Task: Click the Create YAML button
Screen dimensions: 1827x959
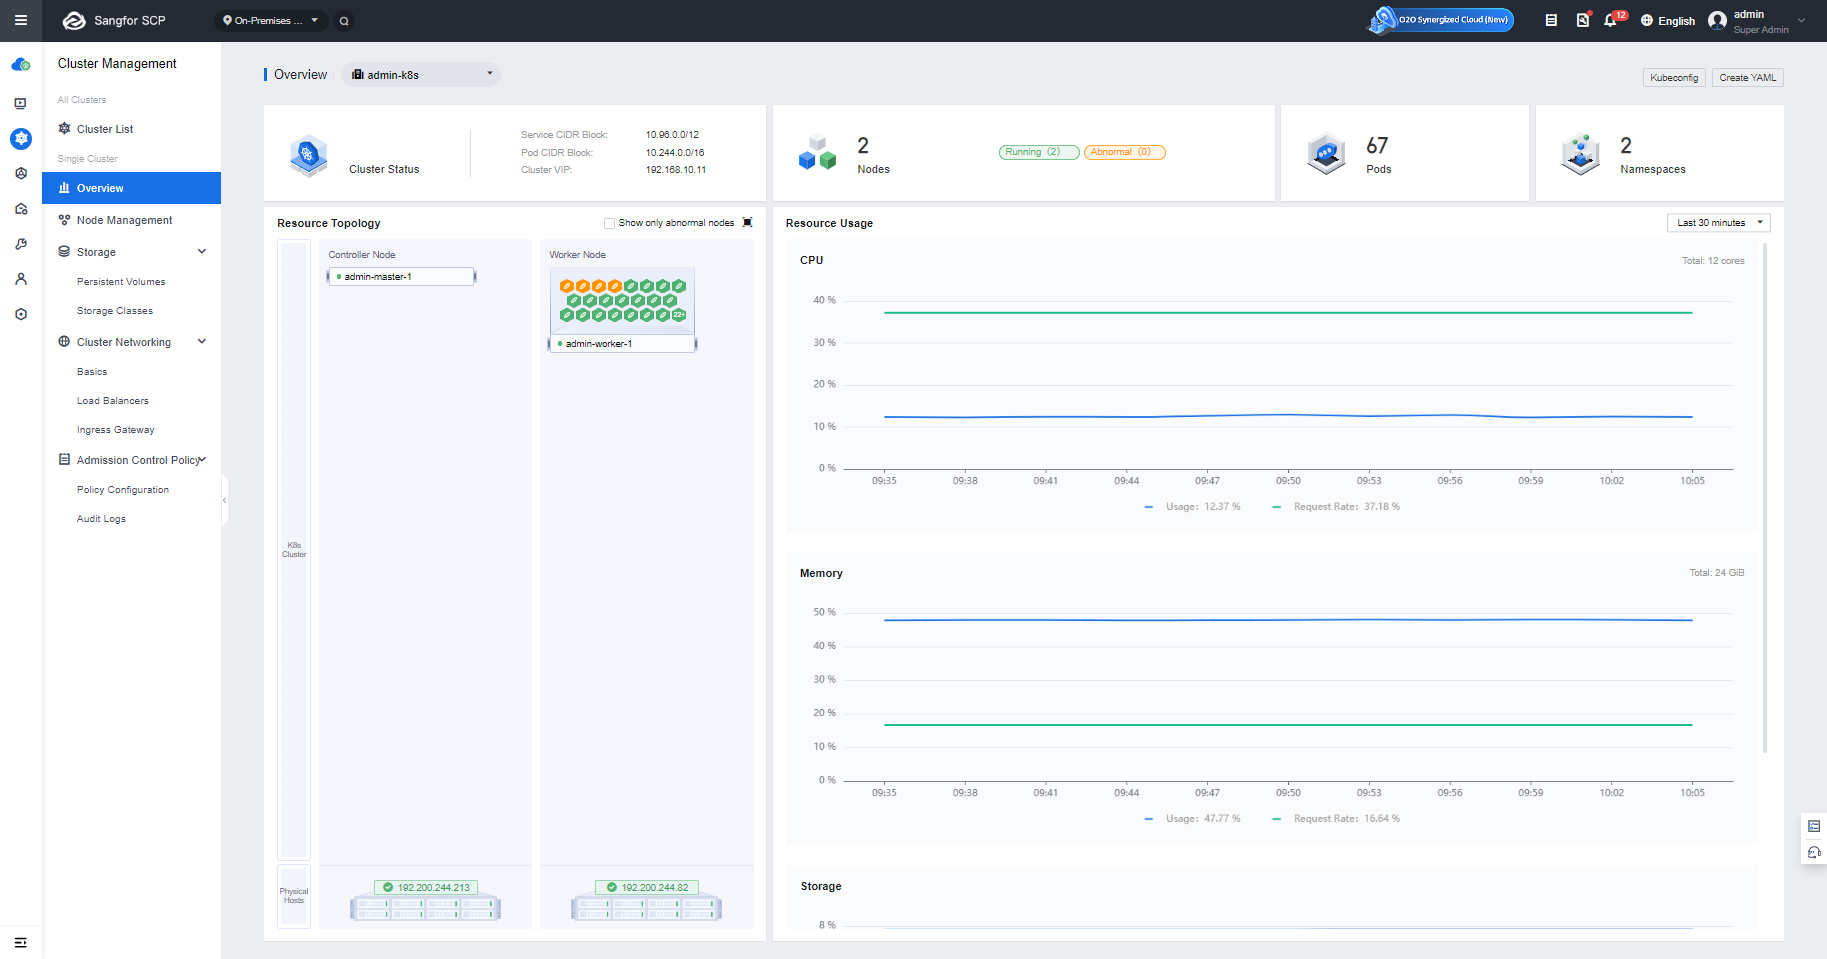Action: pos(1748,77)
